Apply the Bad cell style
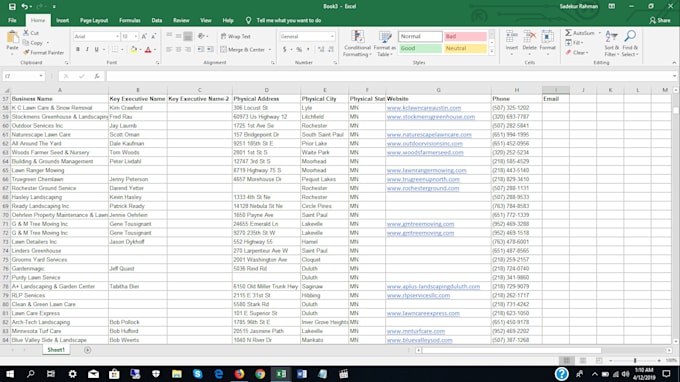 [465, 36]
